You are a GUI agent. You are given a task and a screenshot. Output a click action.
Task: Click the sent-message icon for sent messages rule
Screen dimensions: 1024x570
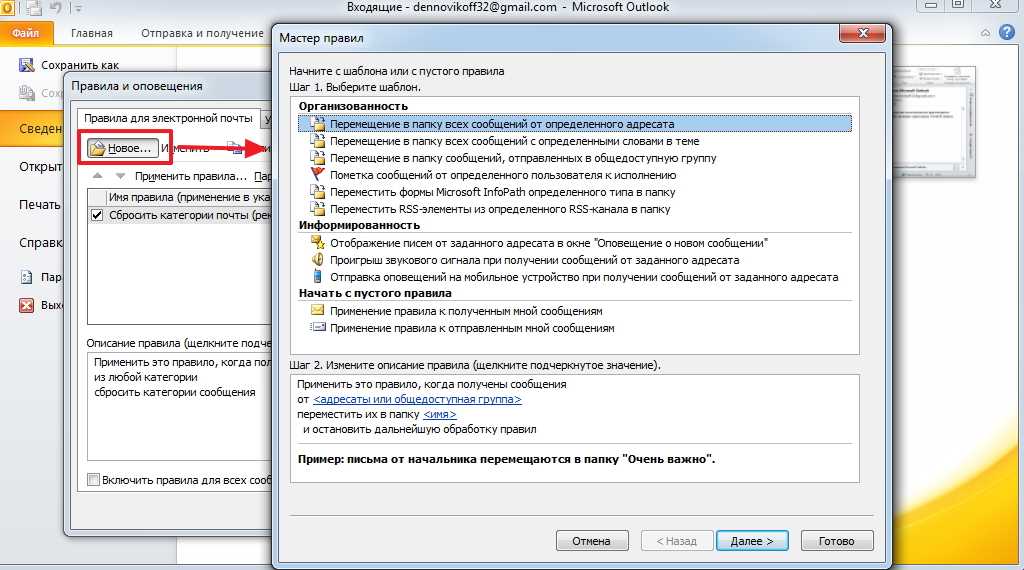tap(317, 328)
